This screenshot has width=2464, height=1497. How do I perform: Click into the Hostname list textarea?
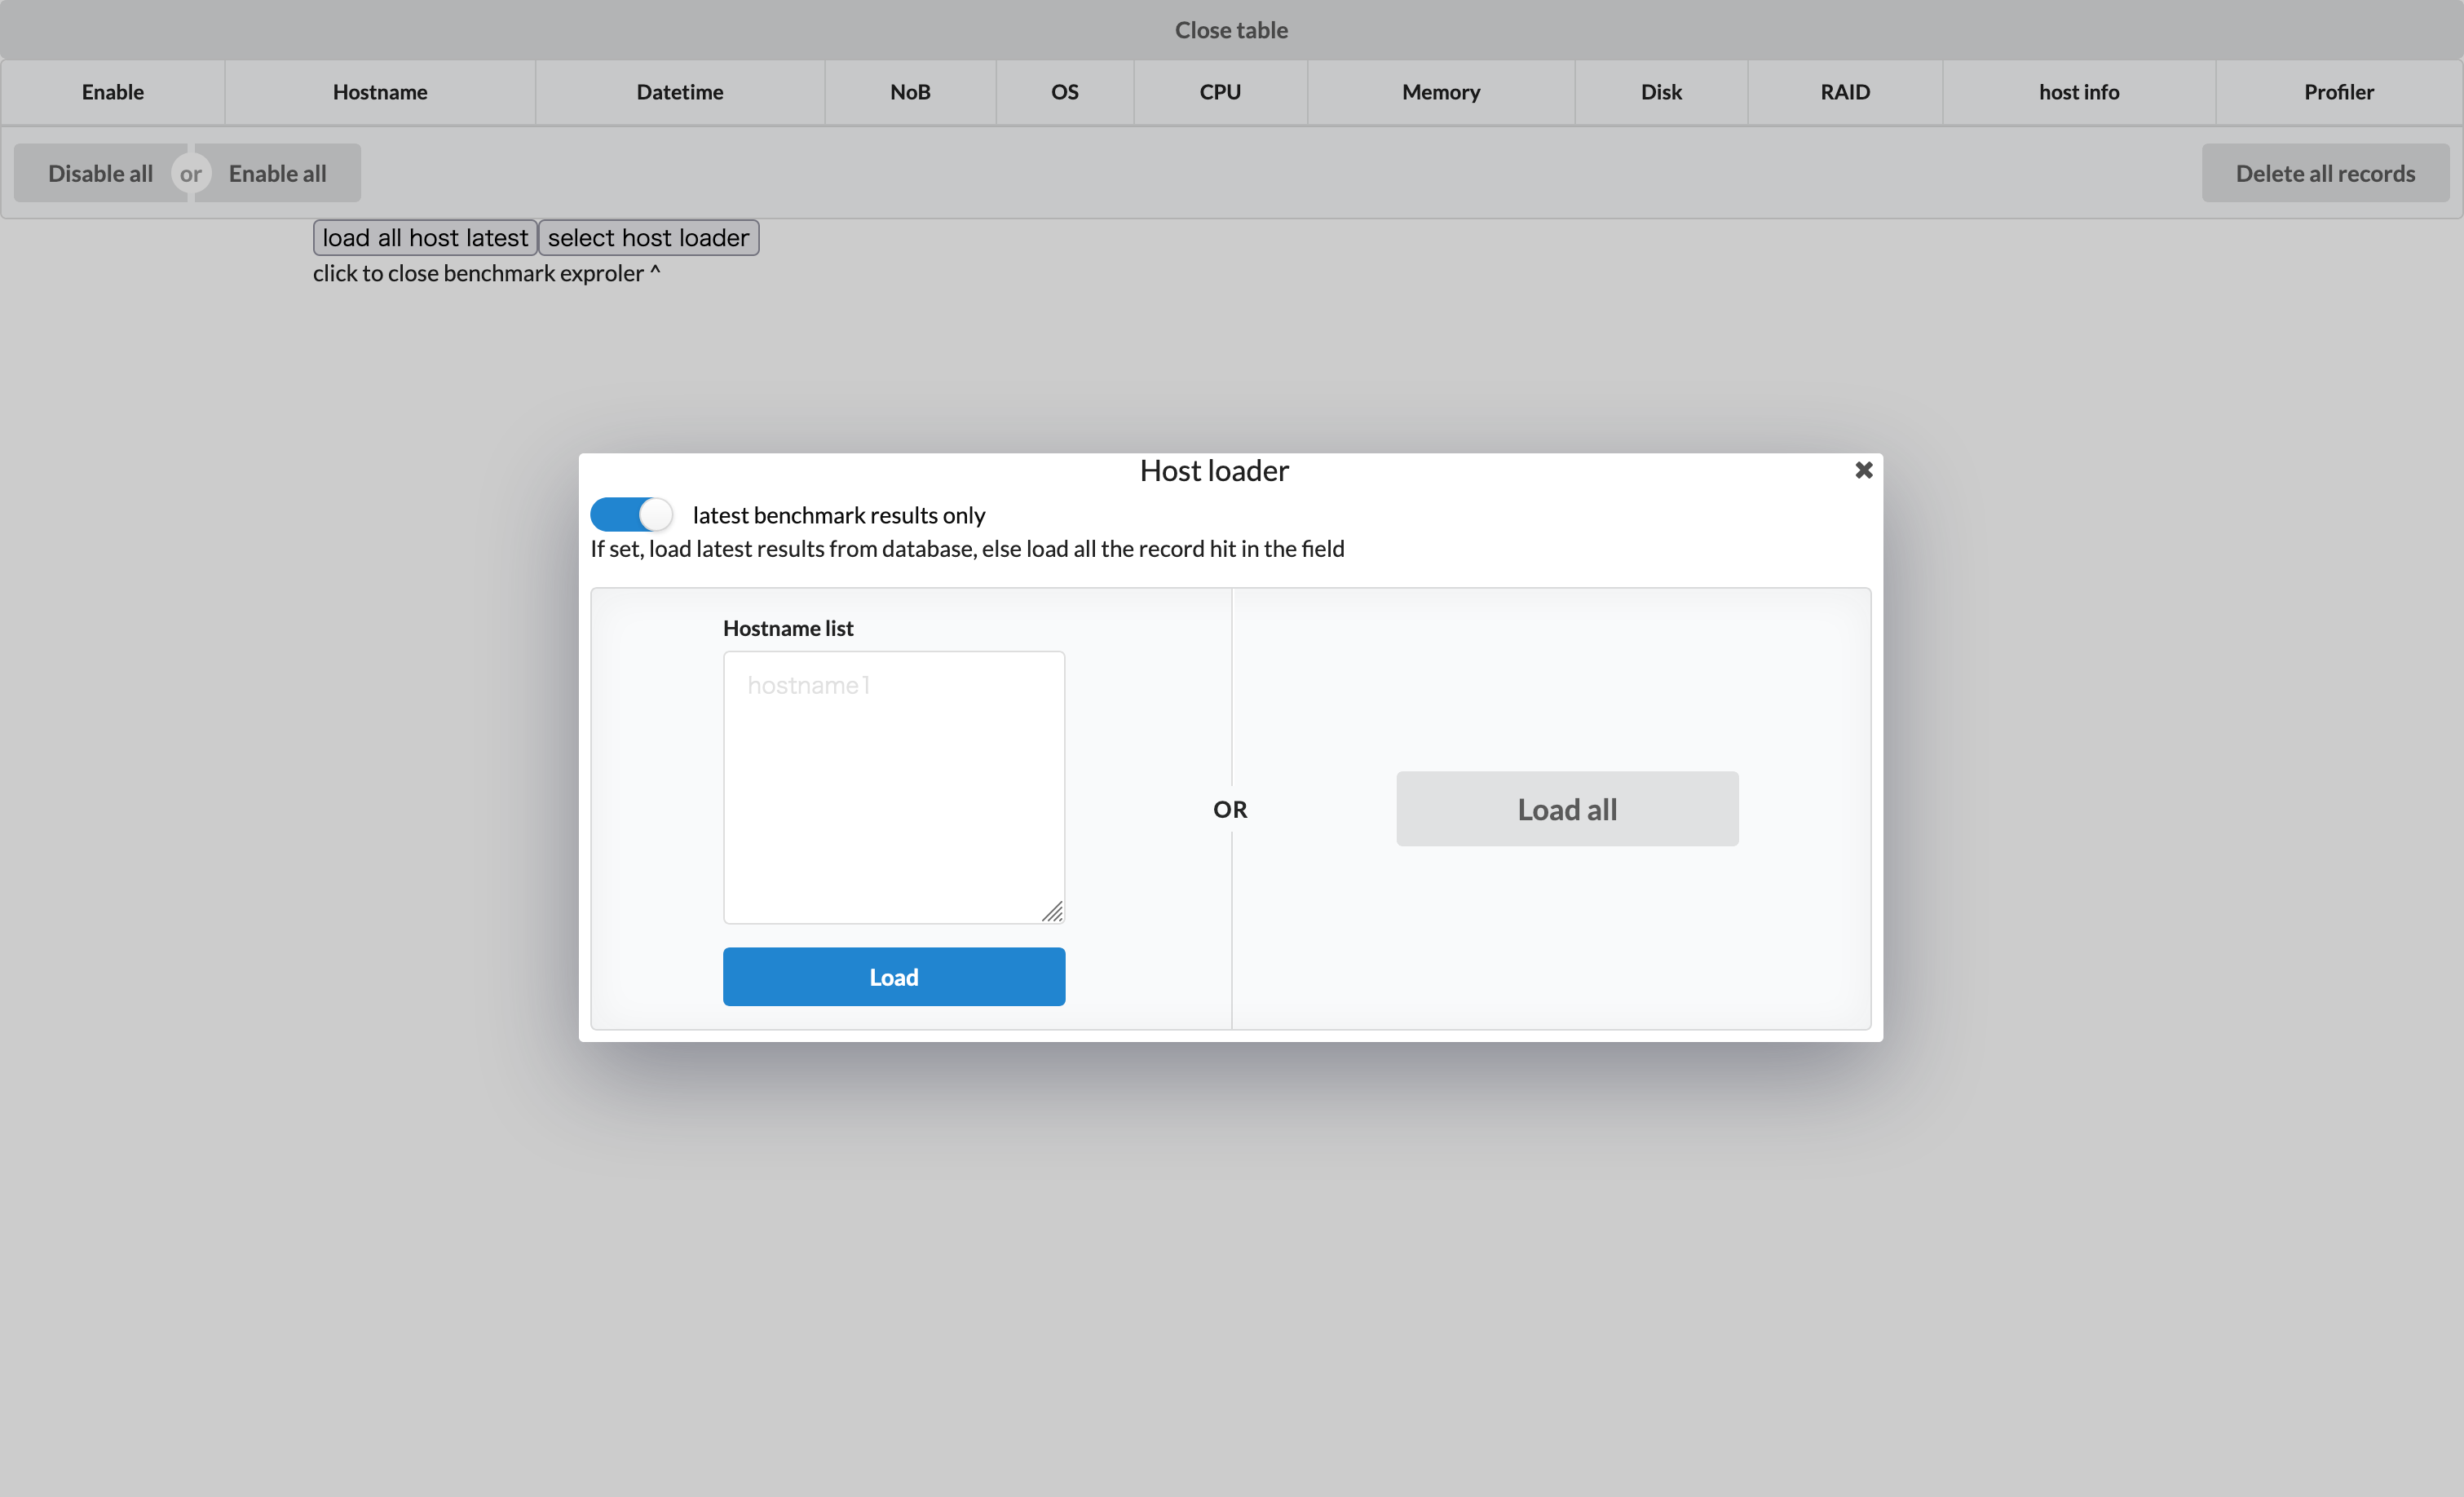(894, 787)
